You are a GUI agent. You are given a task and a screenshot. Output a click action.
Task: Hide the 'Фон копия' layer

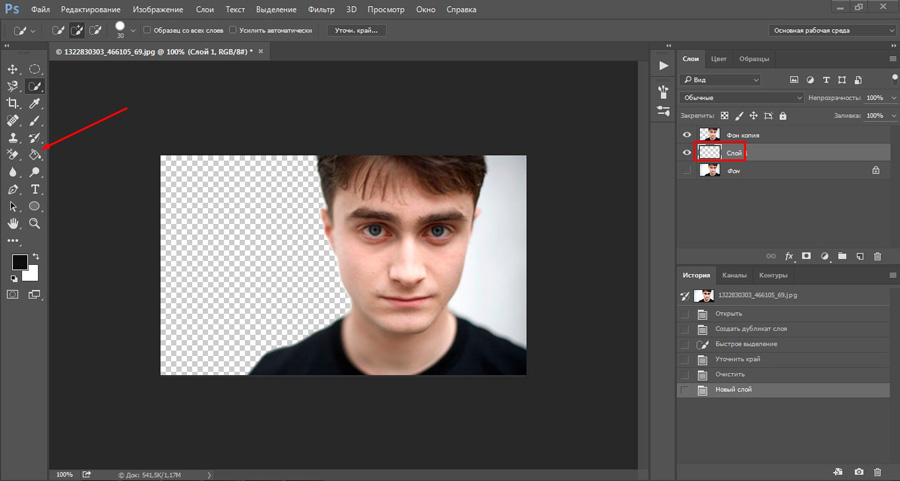tap(686, 134)
